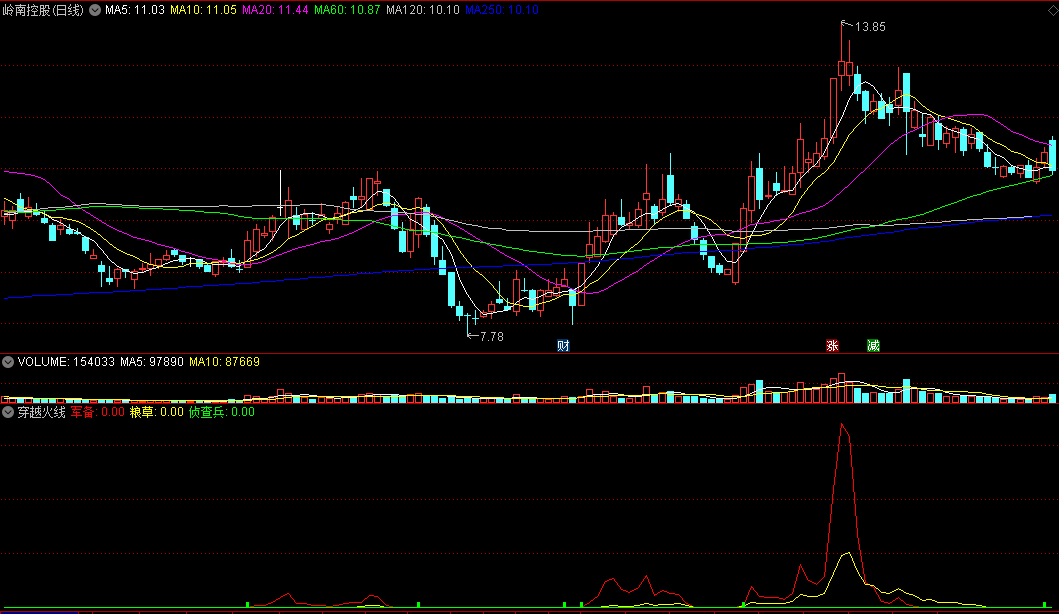Open dropdown arrow beside 岭南控股(日线) title

pyautogui.click(x=95, y=10)
